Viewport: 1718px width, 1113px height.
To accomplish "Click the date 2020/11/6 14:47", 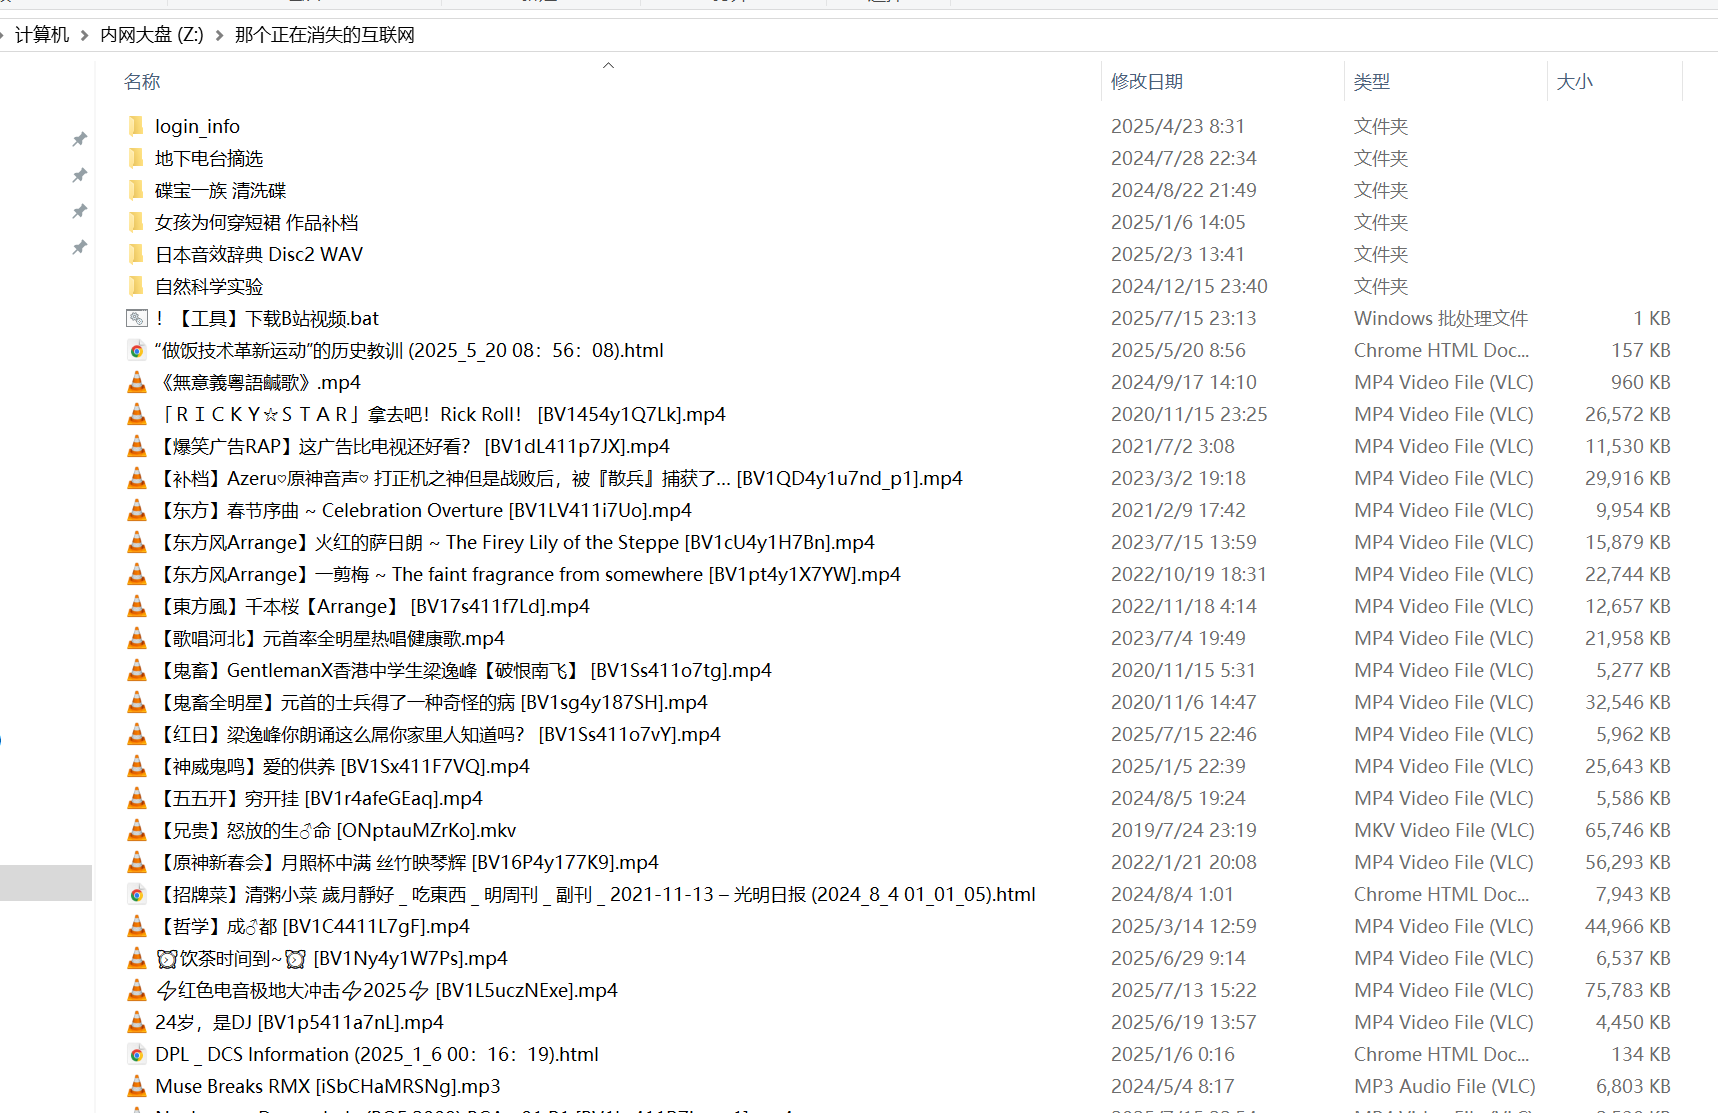I will tap(1184, 702).
